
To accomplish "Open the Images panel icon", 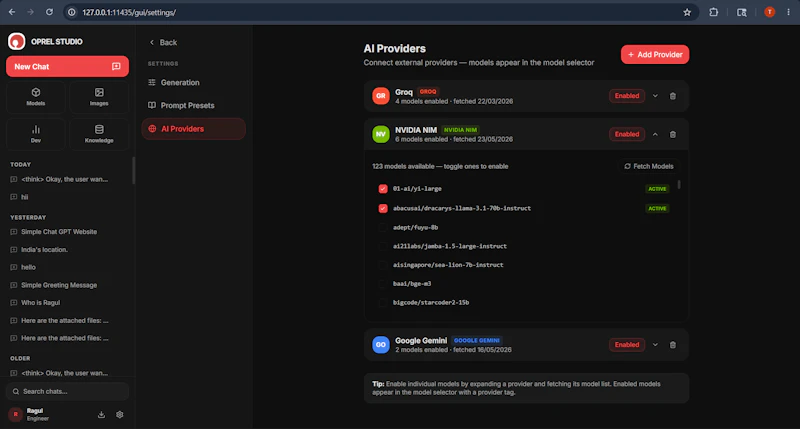I will coord(99,96).
